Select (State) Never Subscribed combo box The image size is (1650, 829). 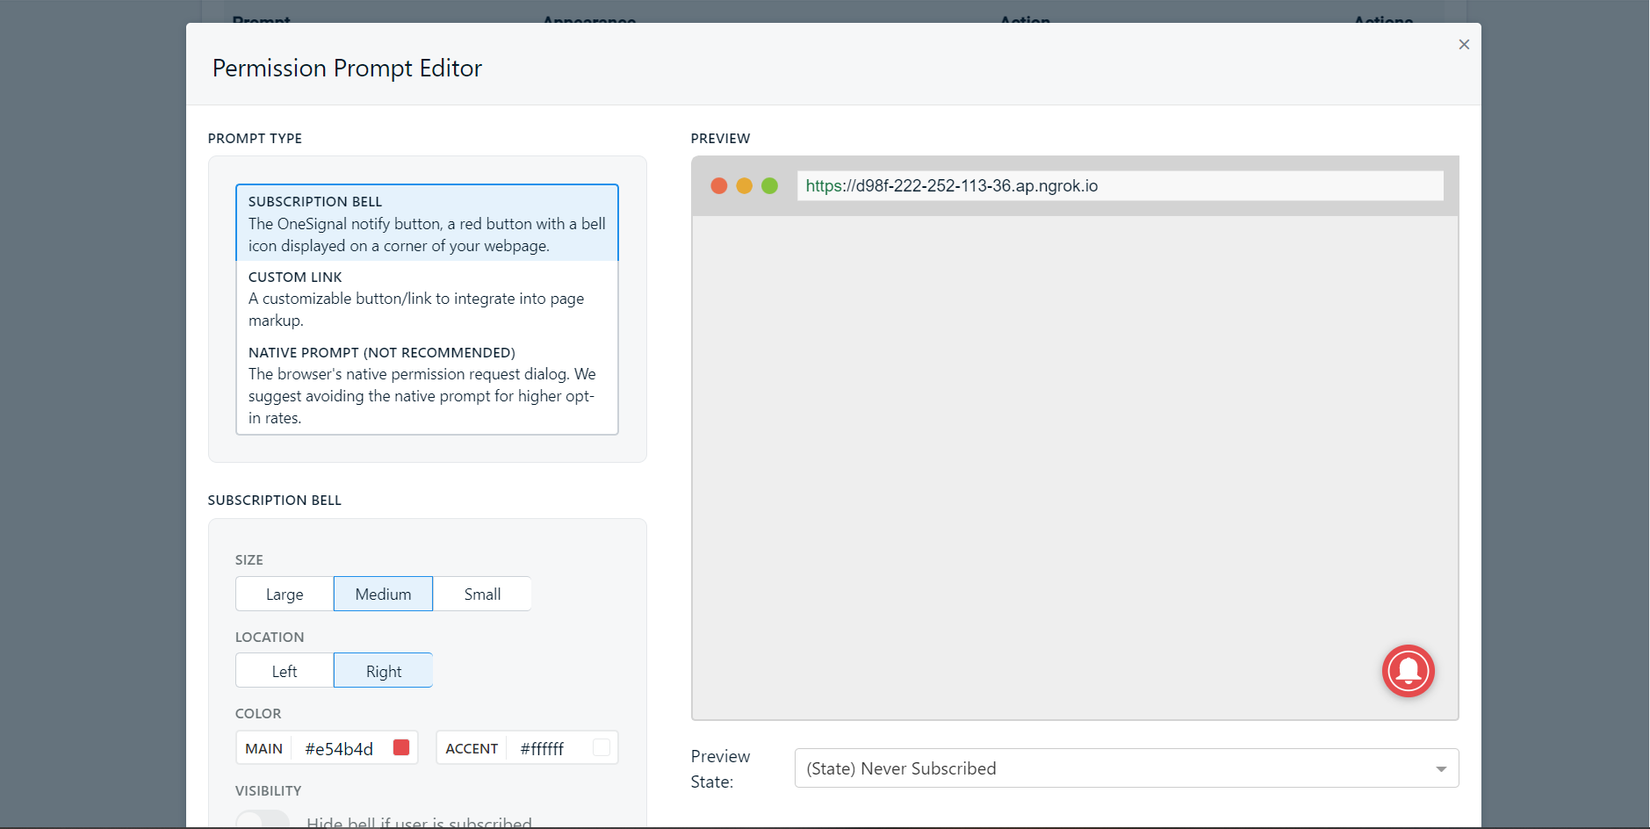(x=1126, y=768)
